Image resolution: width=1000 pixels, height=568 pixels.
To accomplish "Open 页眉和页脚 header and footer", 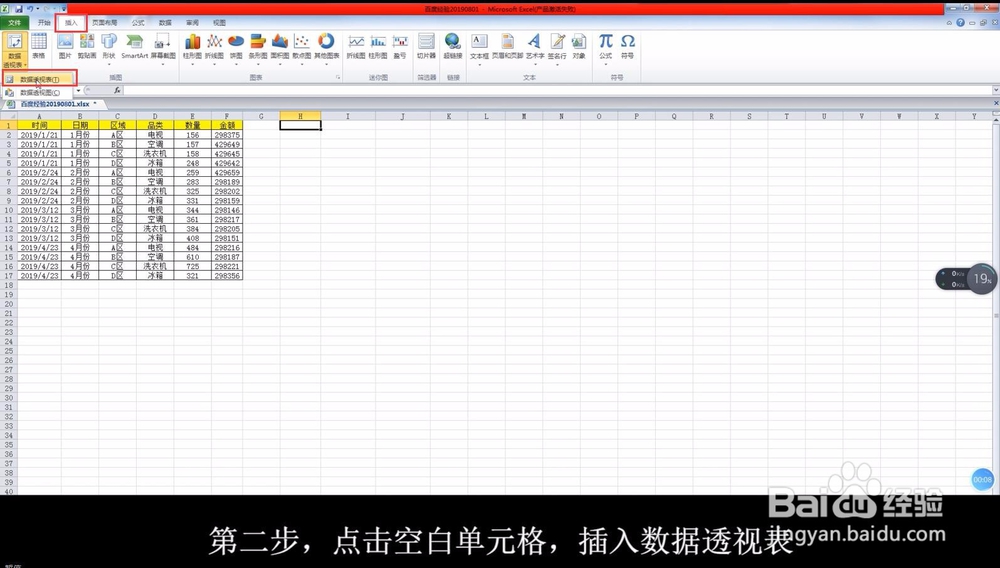I will click(x=508, y=46).
